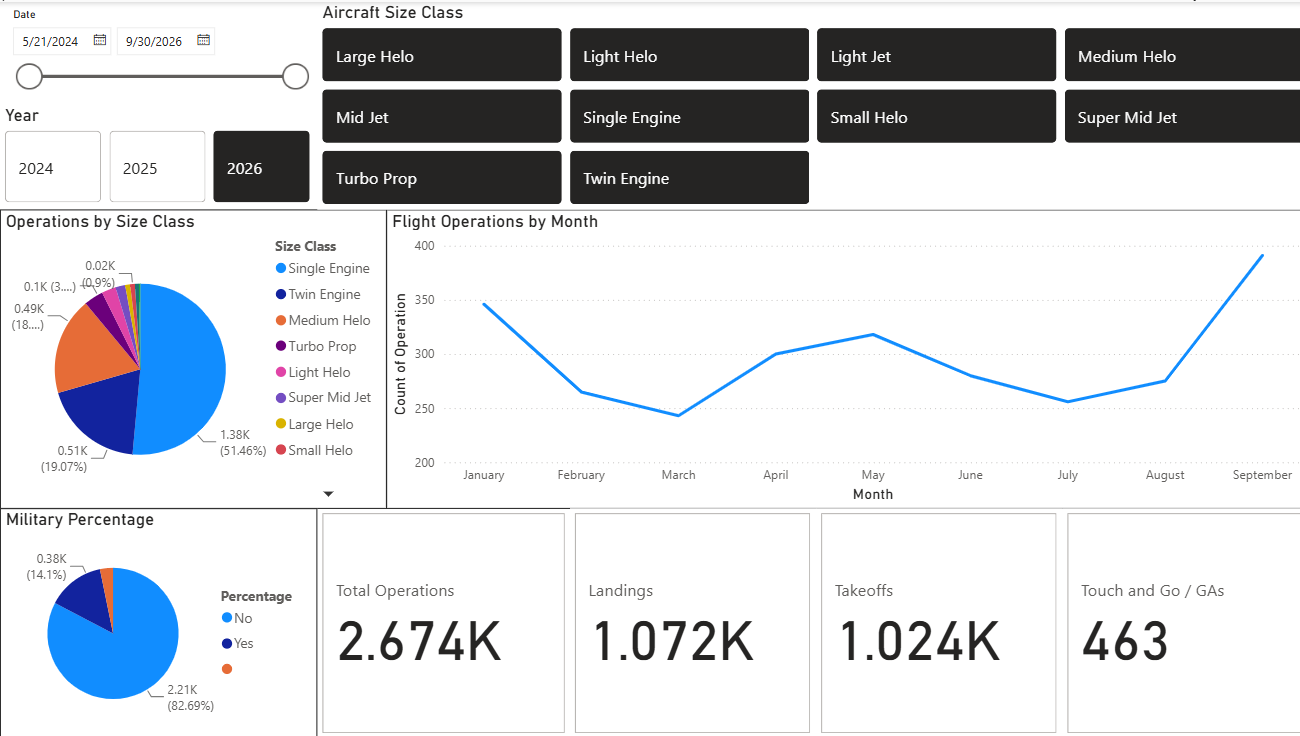Image resolution: width=1300 pixels, height=736 pixels.
Task: Select year 2024 in the Year slicer
Action: [x=53, y=167]
